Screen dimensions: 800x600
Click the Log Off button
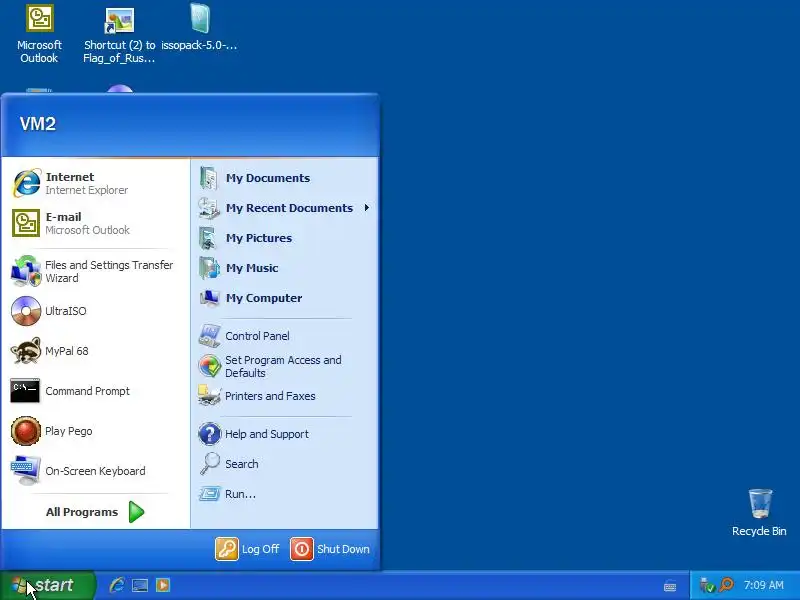tap(247, 549)
